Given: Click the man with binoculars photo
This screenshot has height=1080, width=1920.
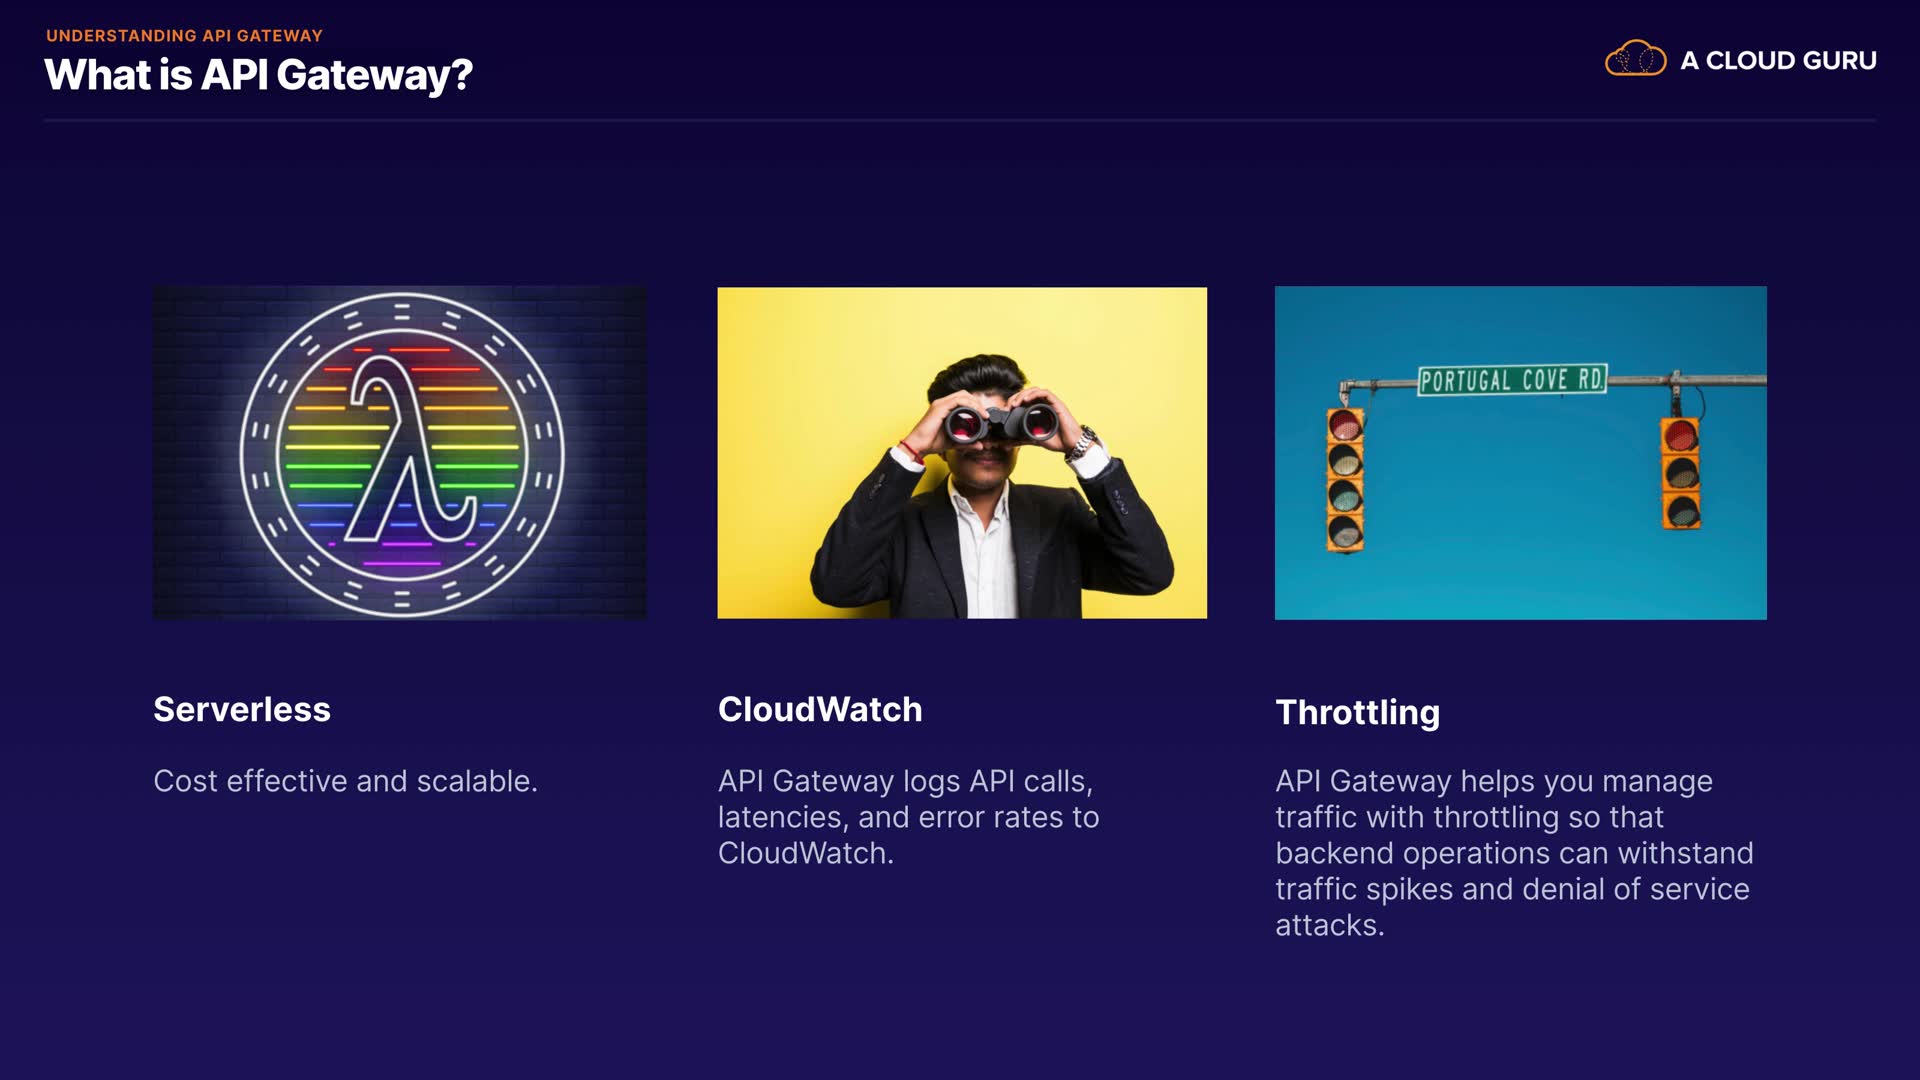Looking at the screenshot, I should 962,453.
